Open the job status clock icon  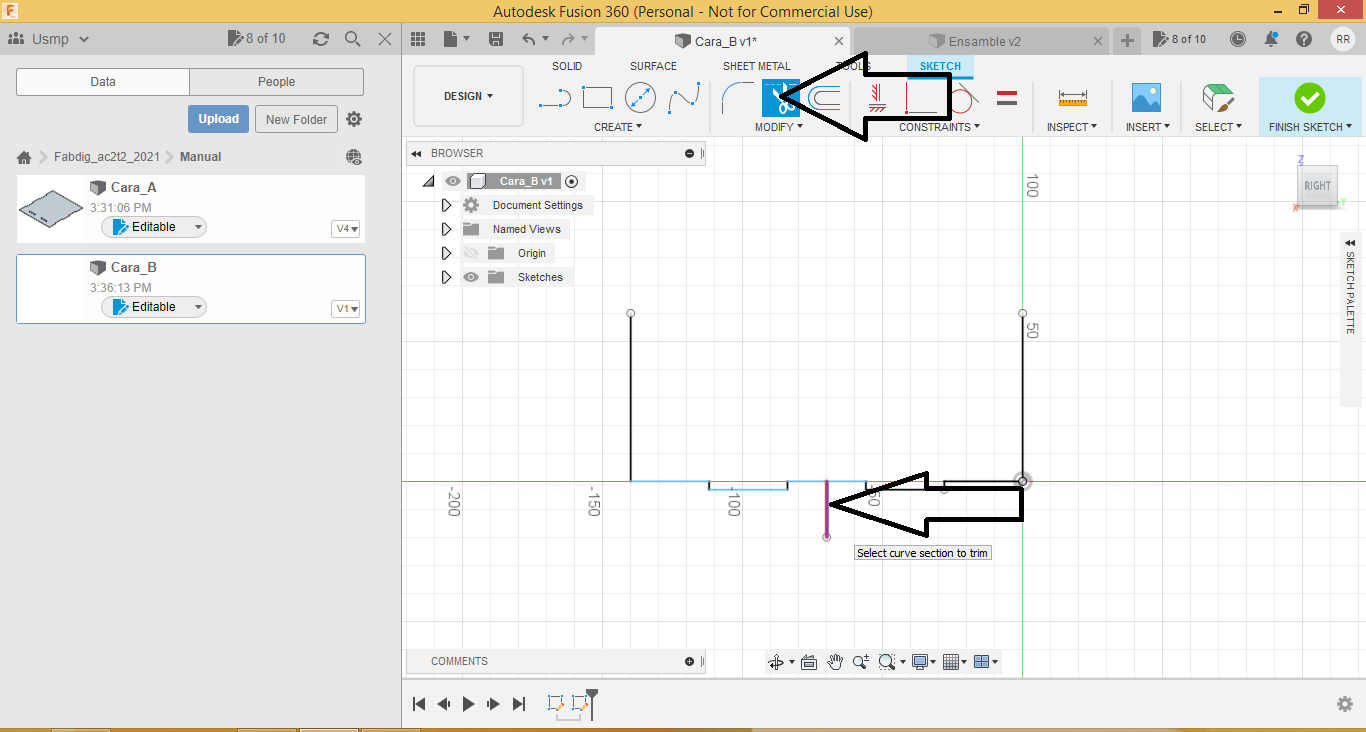[1238, 39]
